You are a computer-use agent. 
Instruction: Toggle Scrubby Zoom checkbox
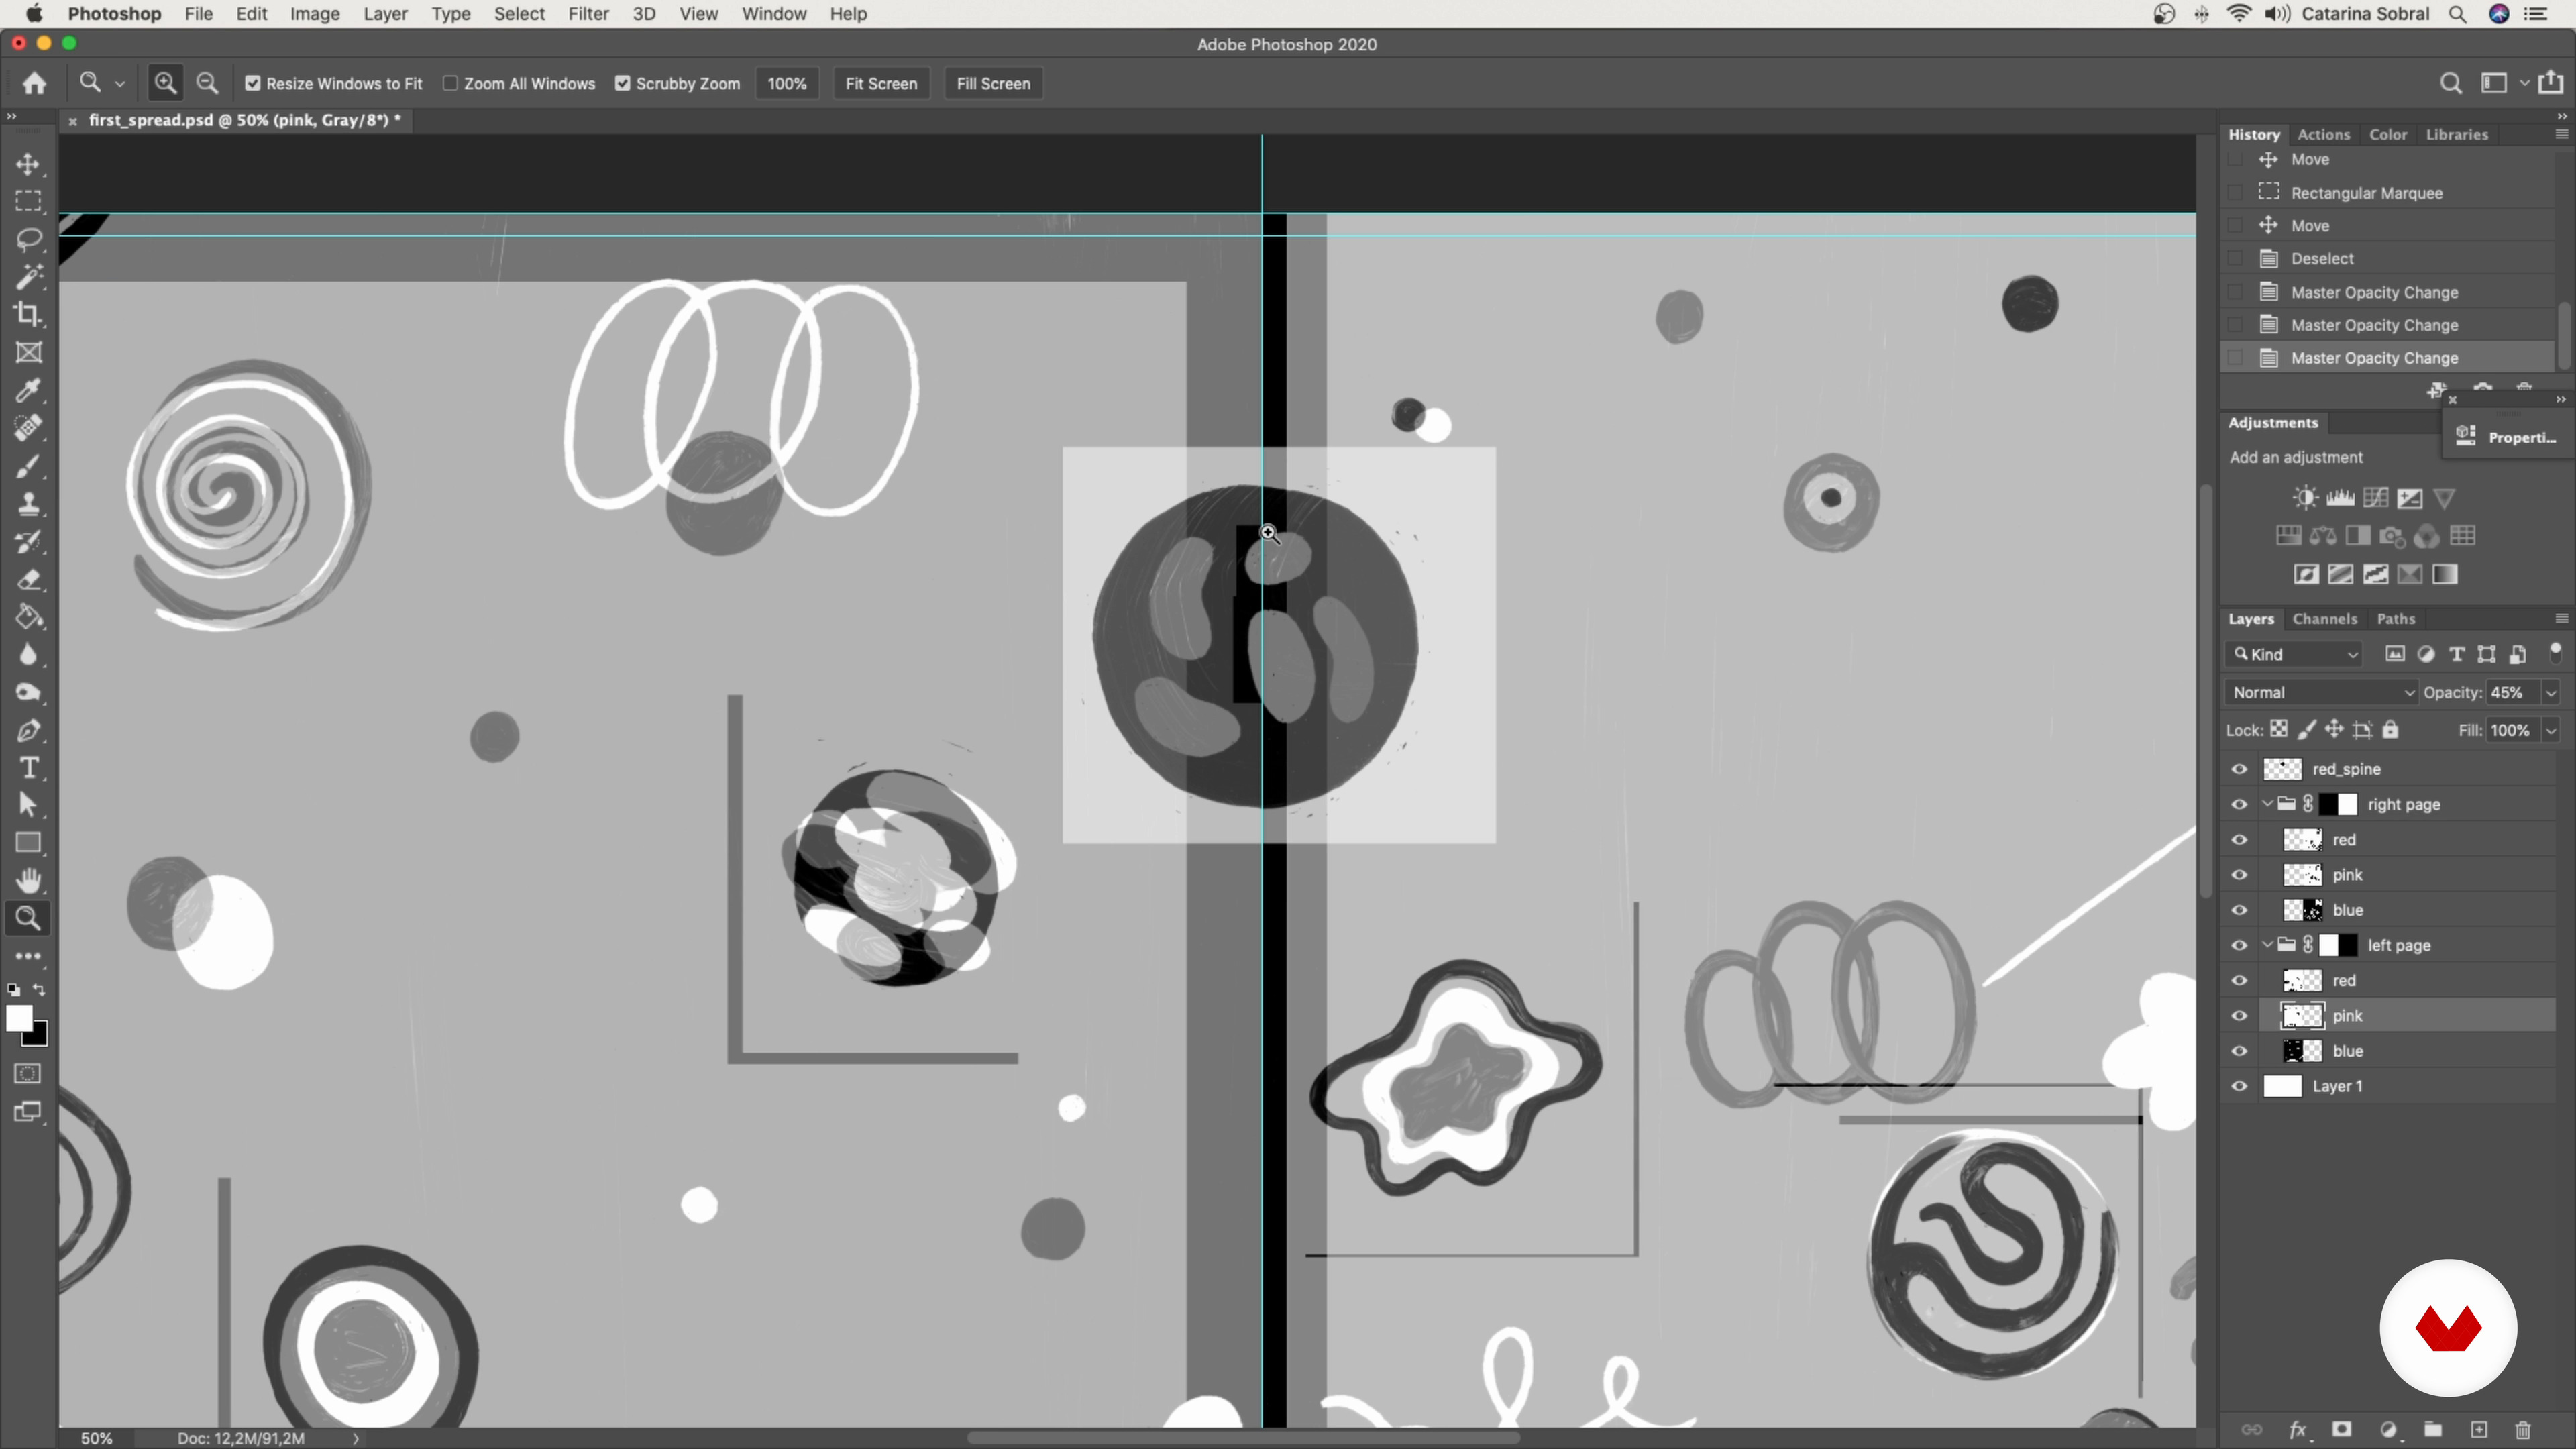coord(622,83)
